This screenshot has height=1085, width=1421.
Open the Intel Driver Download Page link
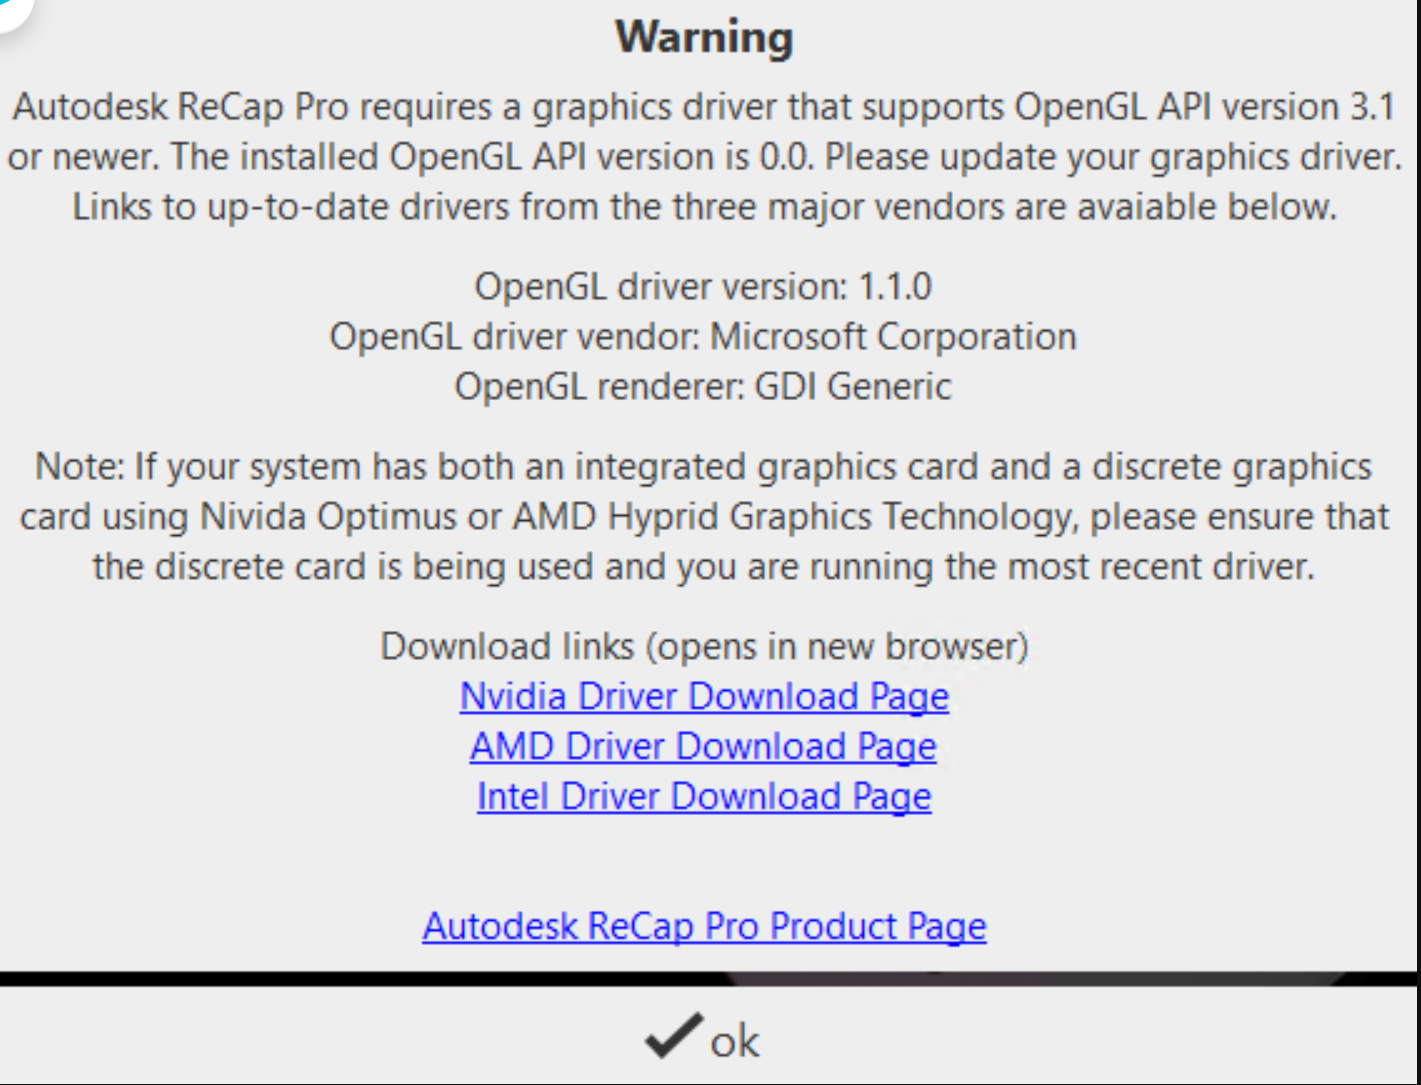pos(704,796)
